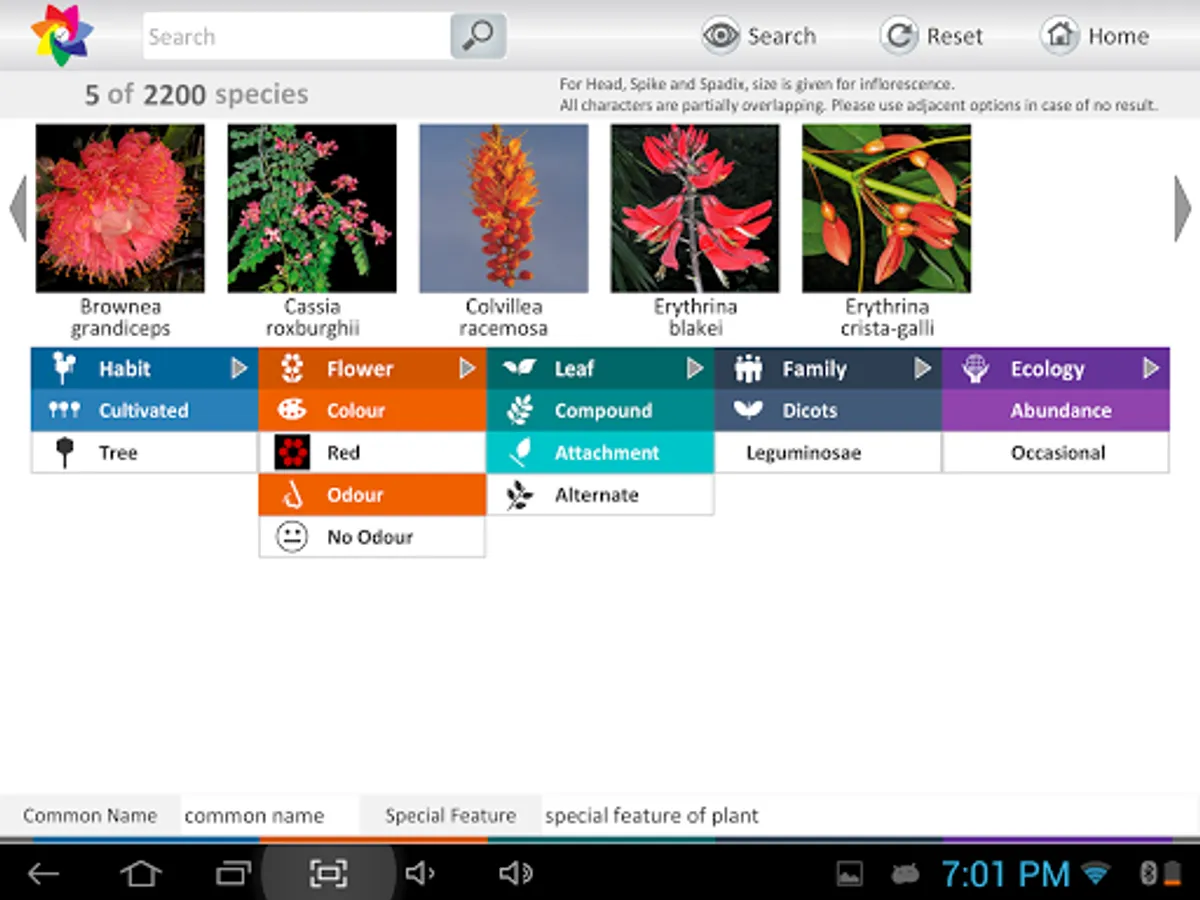Click the Ecology globe icon
The width and height of the screenshot is (1200, 900).
(976, 369)
